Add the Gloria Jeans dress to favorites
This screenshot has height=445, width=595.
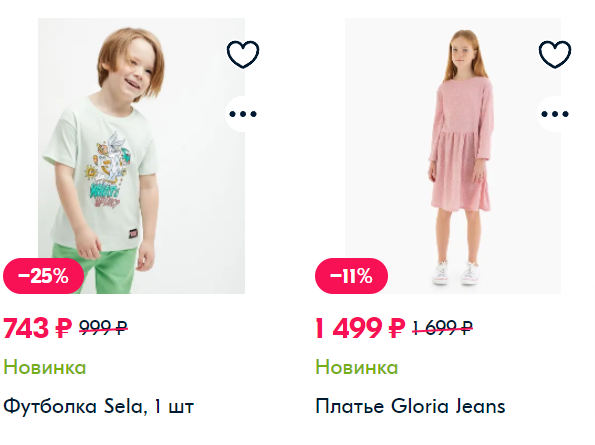pos(555,54)
